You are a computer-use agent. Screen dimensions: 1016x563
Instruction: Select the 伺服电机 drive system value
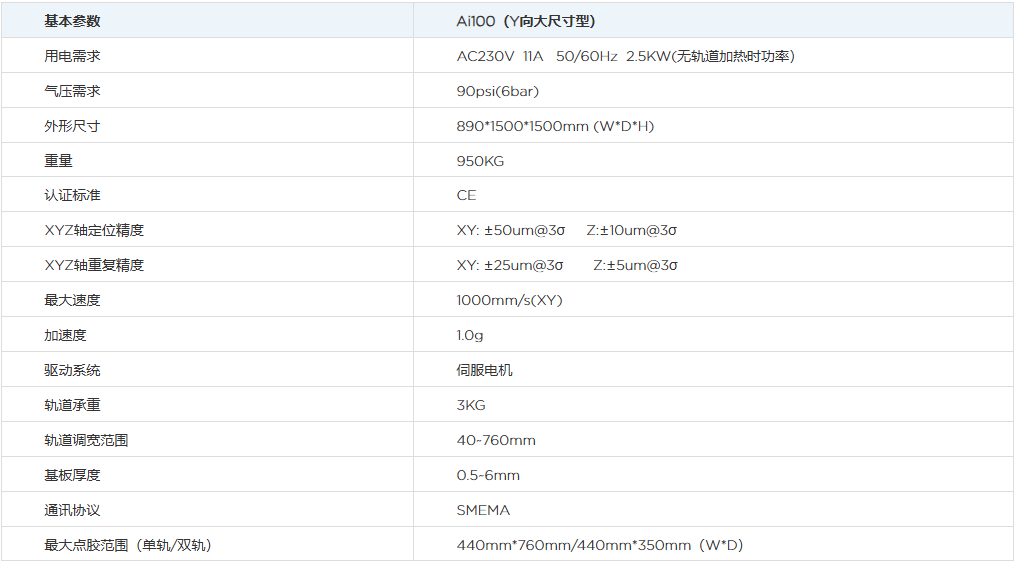[x=484, y=370]
